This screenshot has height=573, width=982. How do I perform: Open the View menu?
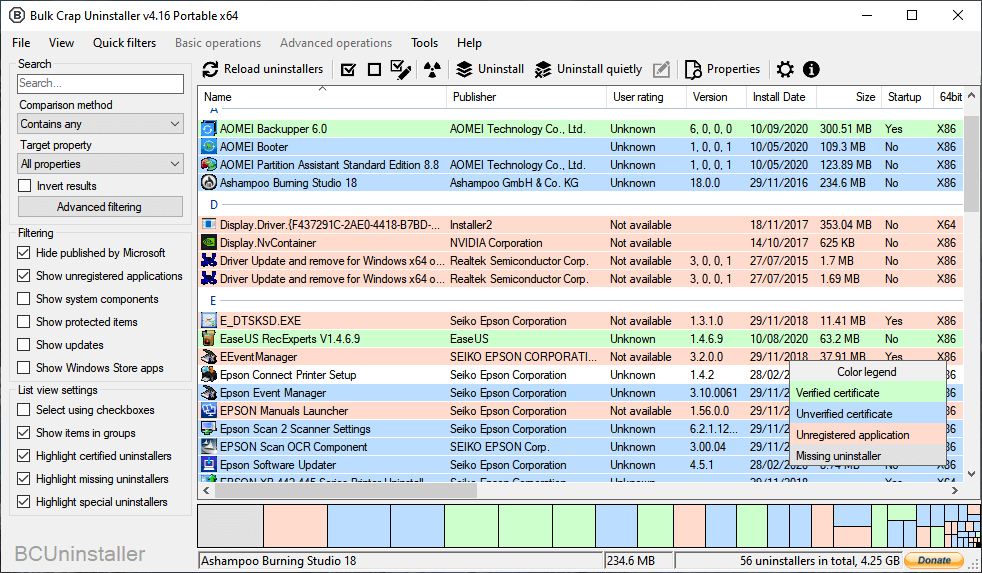[x=61, y=43]
